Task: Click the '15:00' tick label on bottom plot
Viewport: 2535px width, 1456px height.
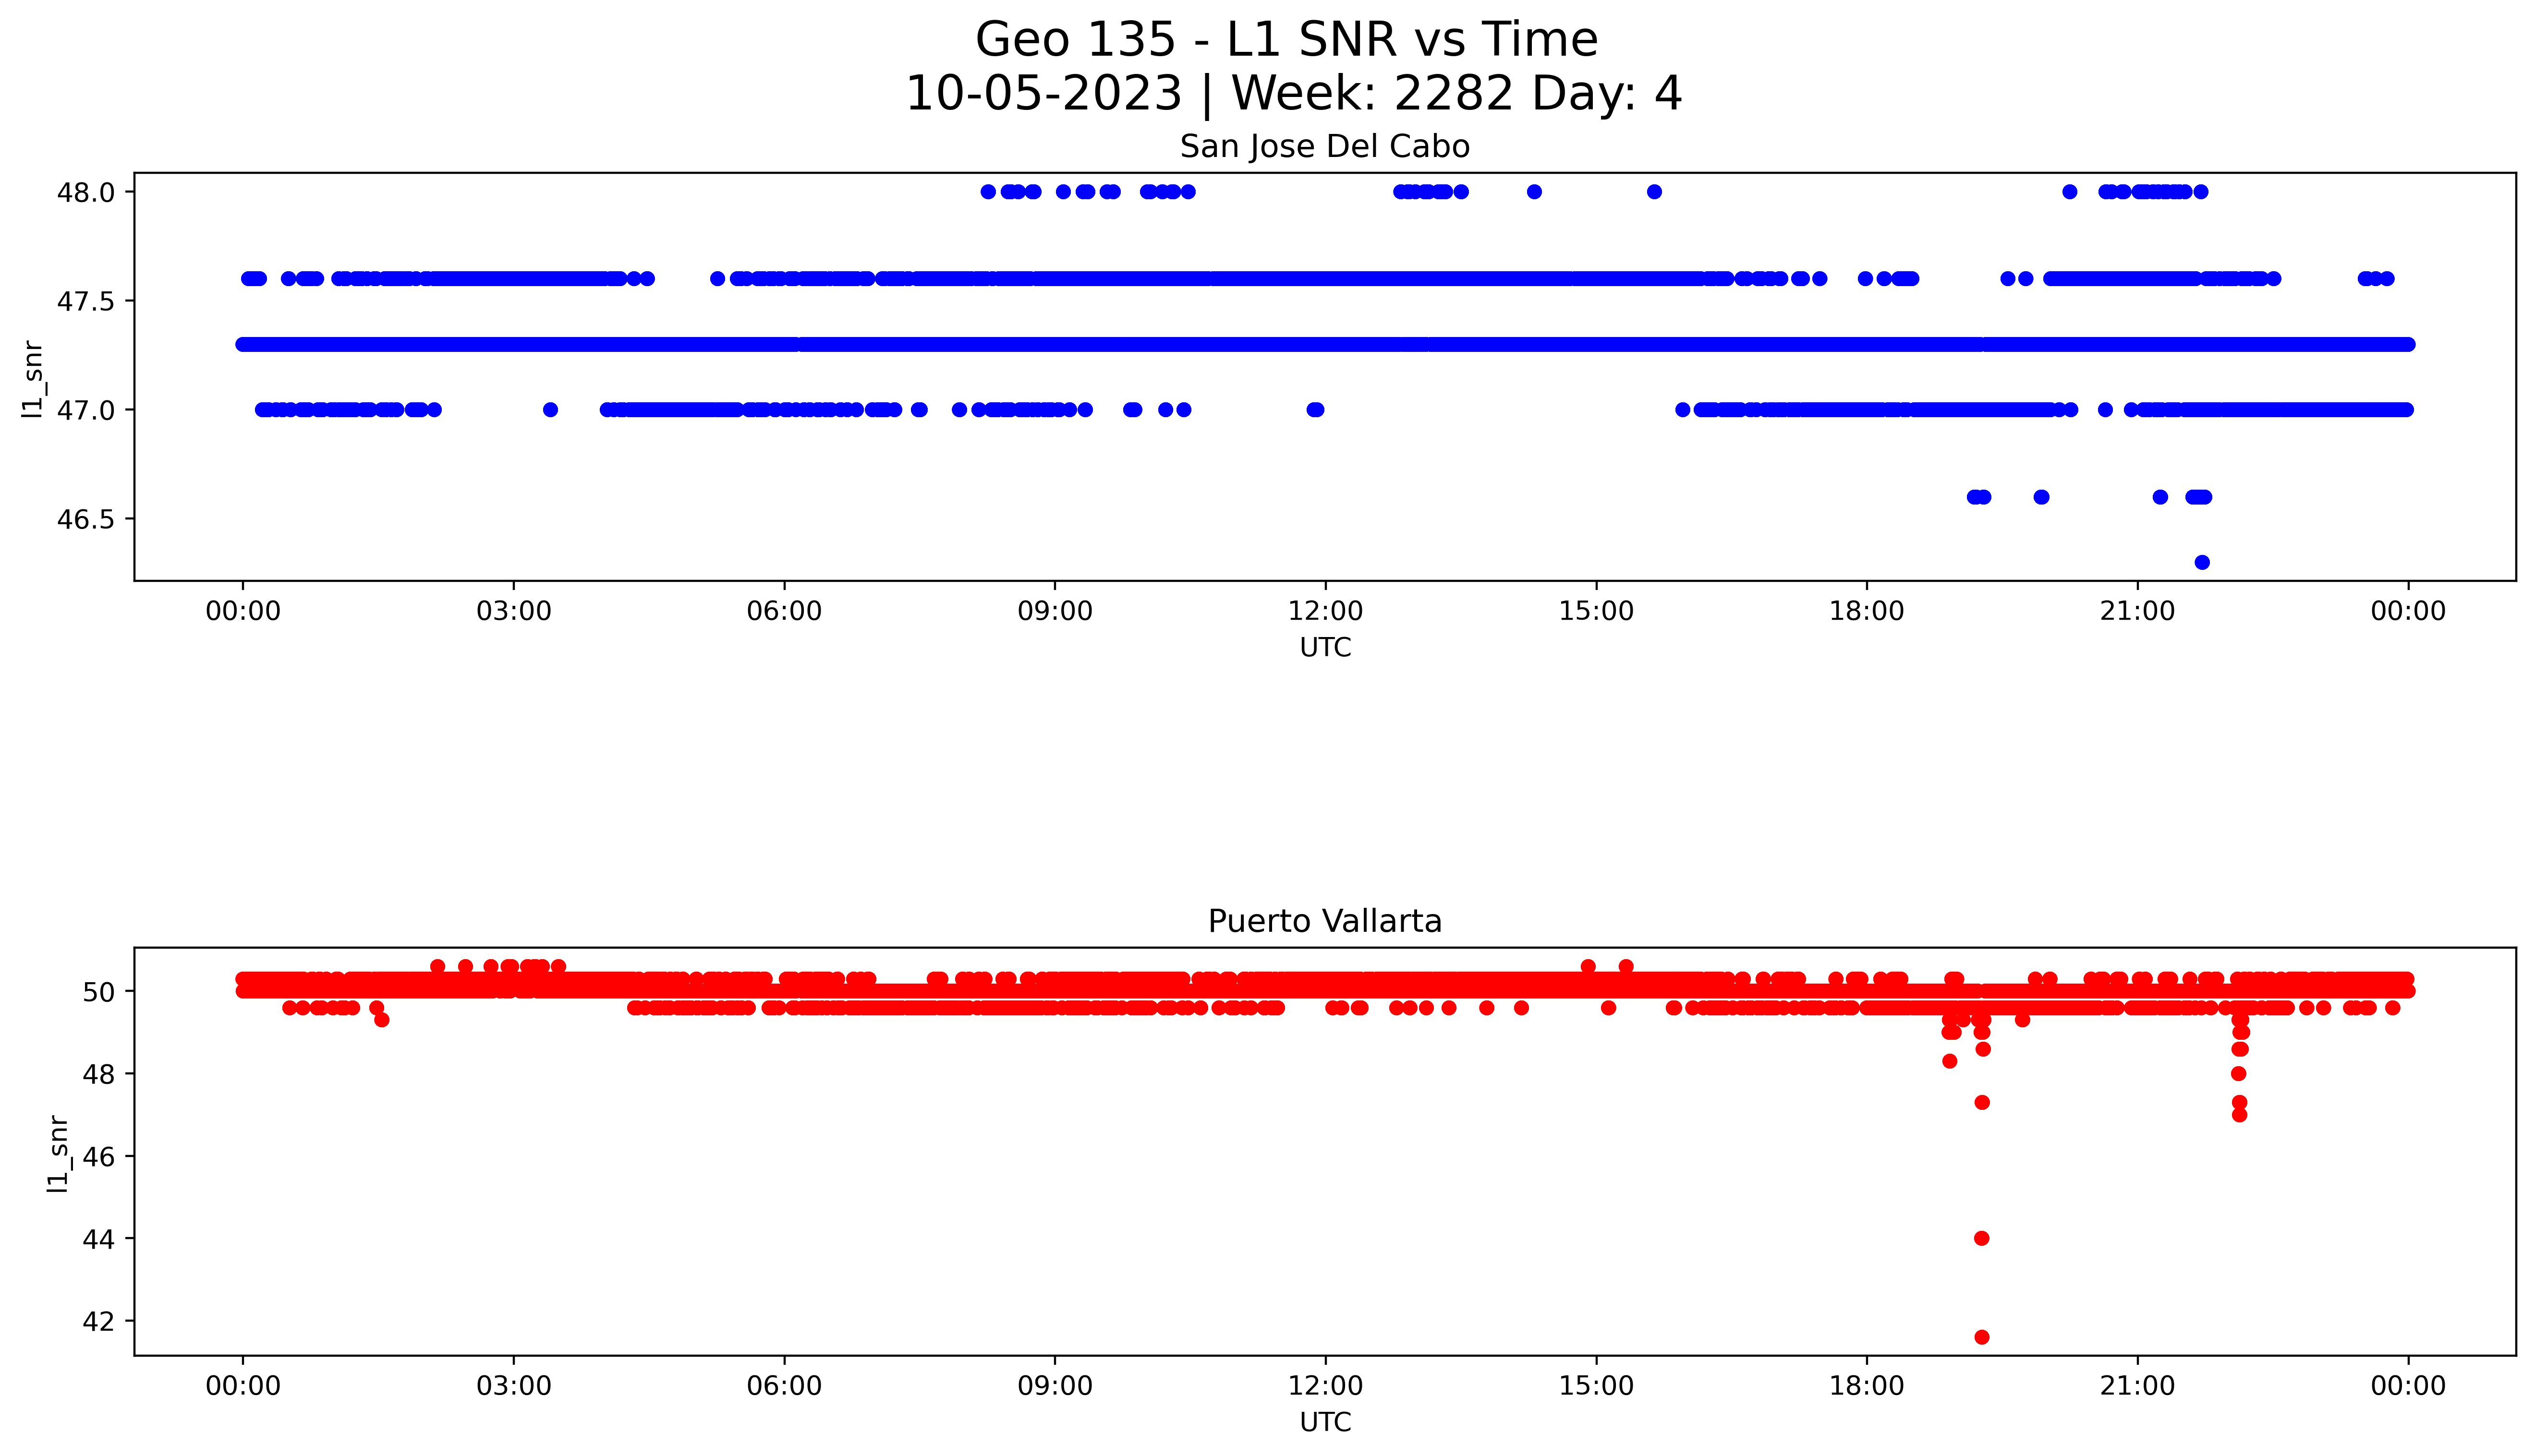Action: tap(1596, 1386)
